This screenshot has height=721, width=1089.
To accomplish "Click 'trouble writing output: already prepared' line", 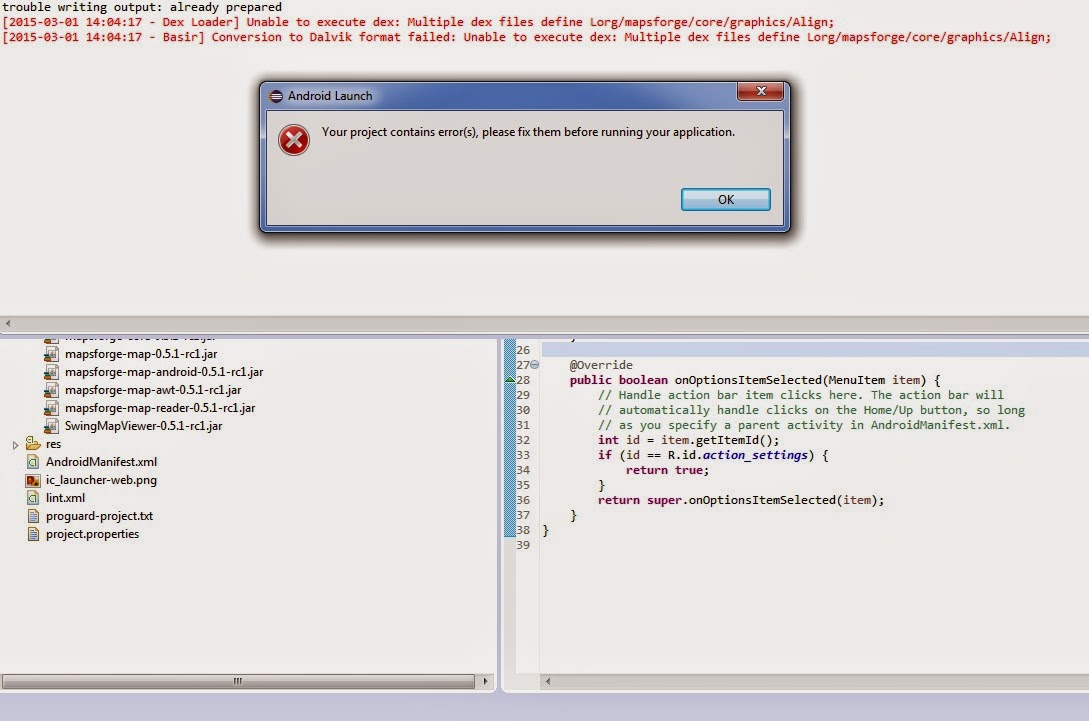I will pos(142,7).
